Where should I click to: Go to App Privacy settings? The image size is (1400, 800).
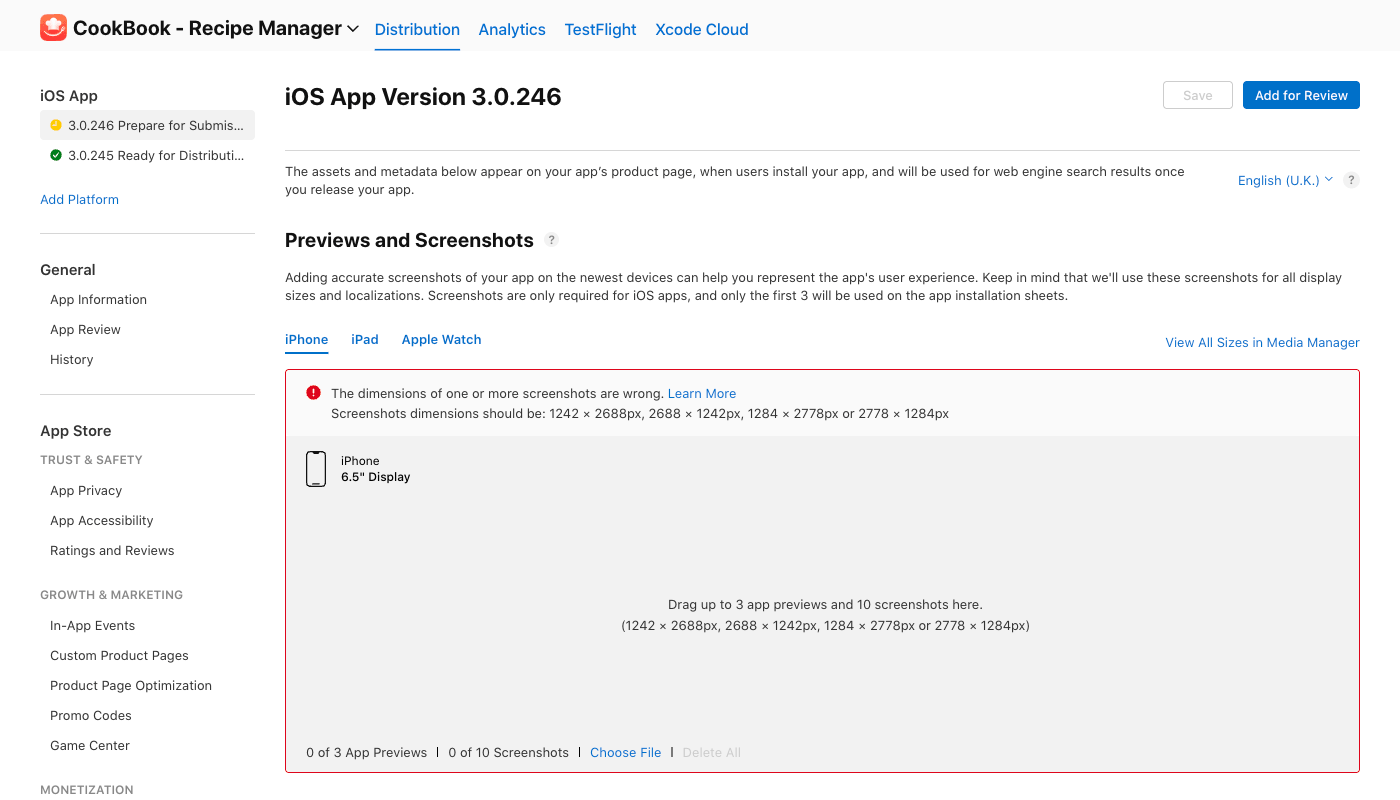pyautogui.click(x=86, y=490)
